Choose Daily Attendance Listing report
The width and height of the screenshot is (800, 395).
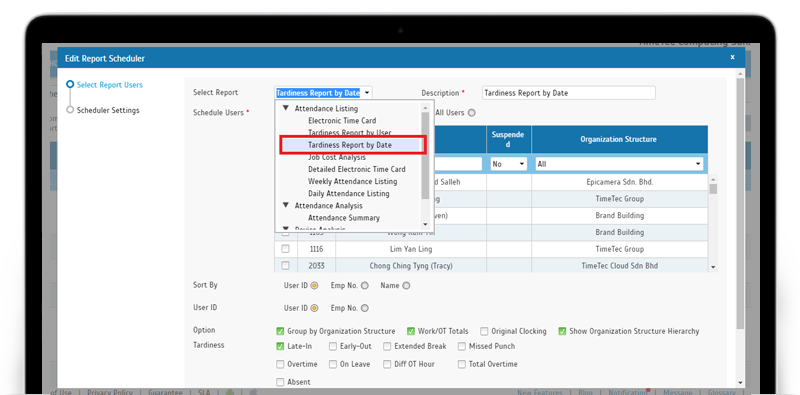click(348, 193)
